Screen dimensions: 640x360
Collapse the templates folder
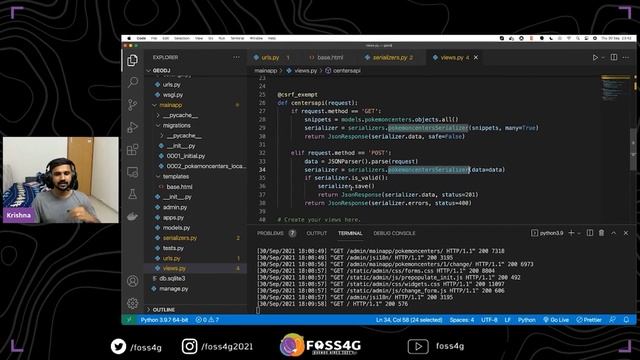[175, 177]
